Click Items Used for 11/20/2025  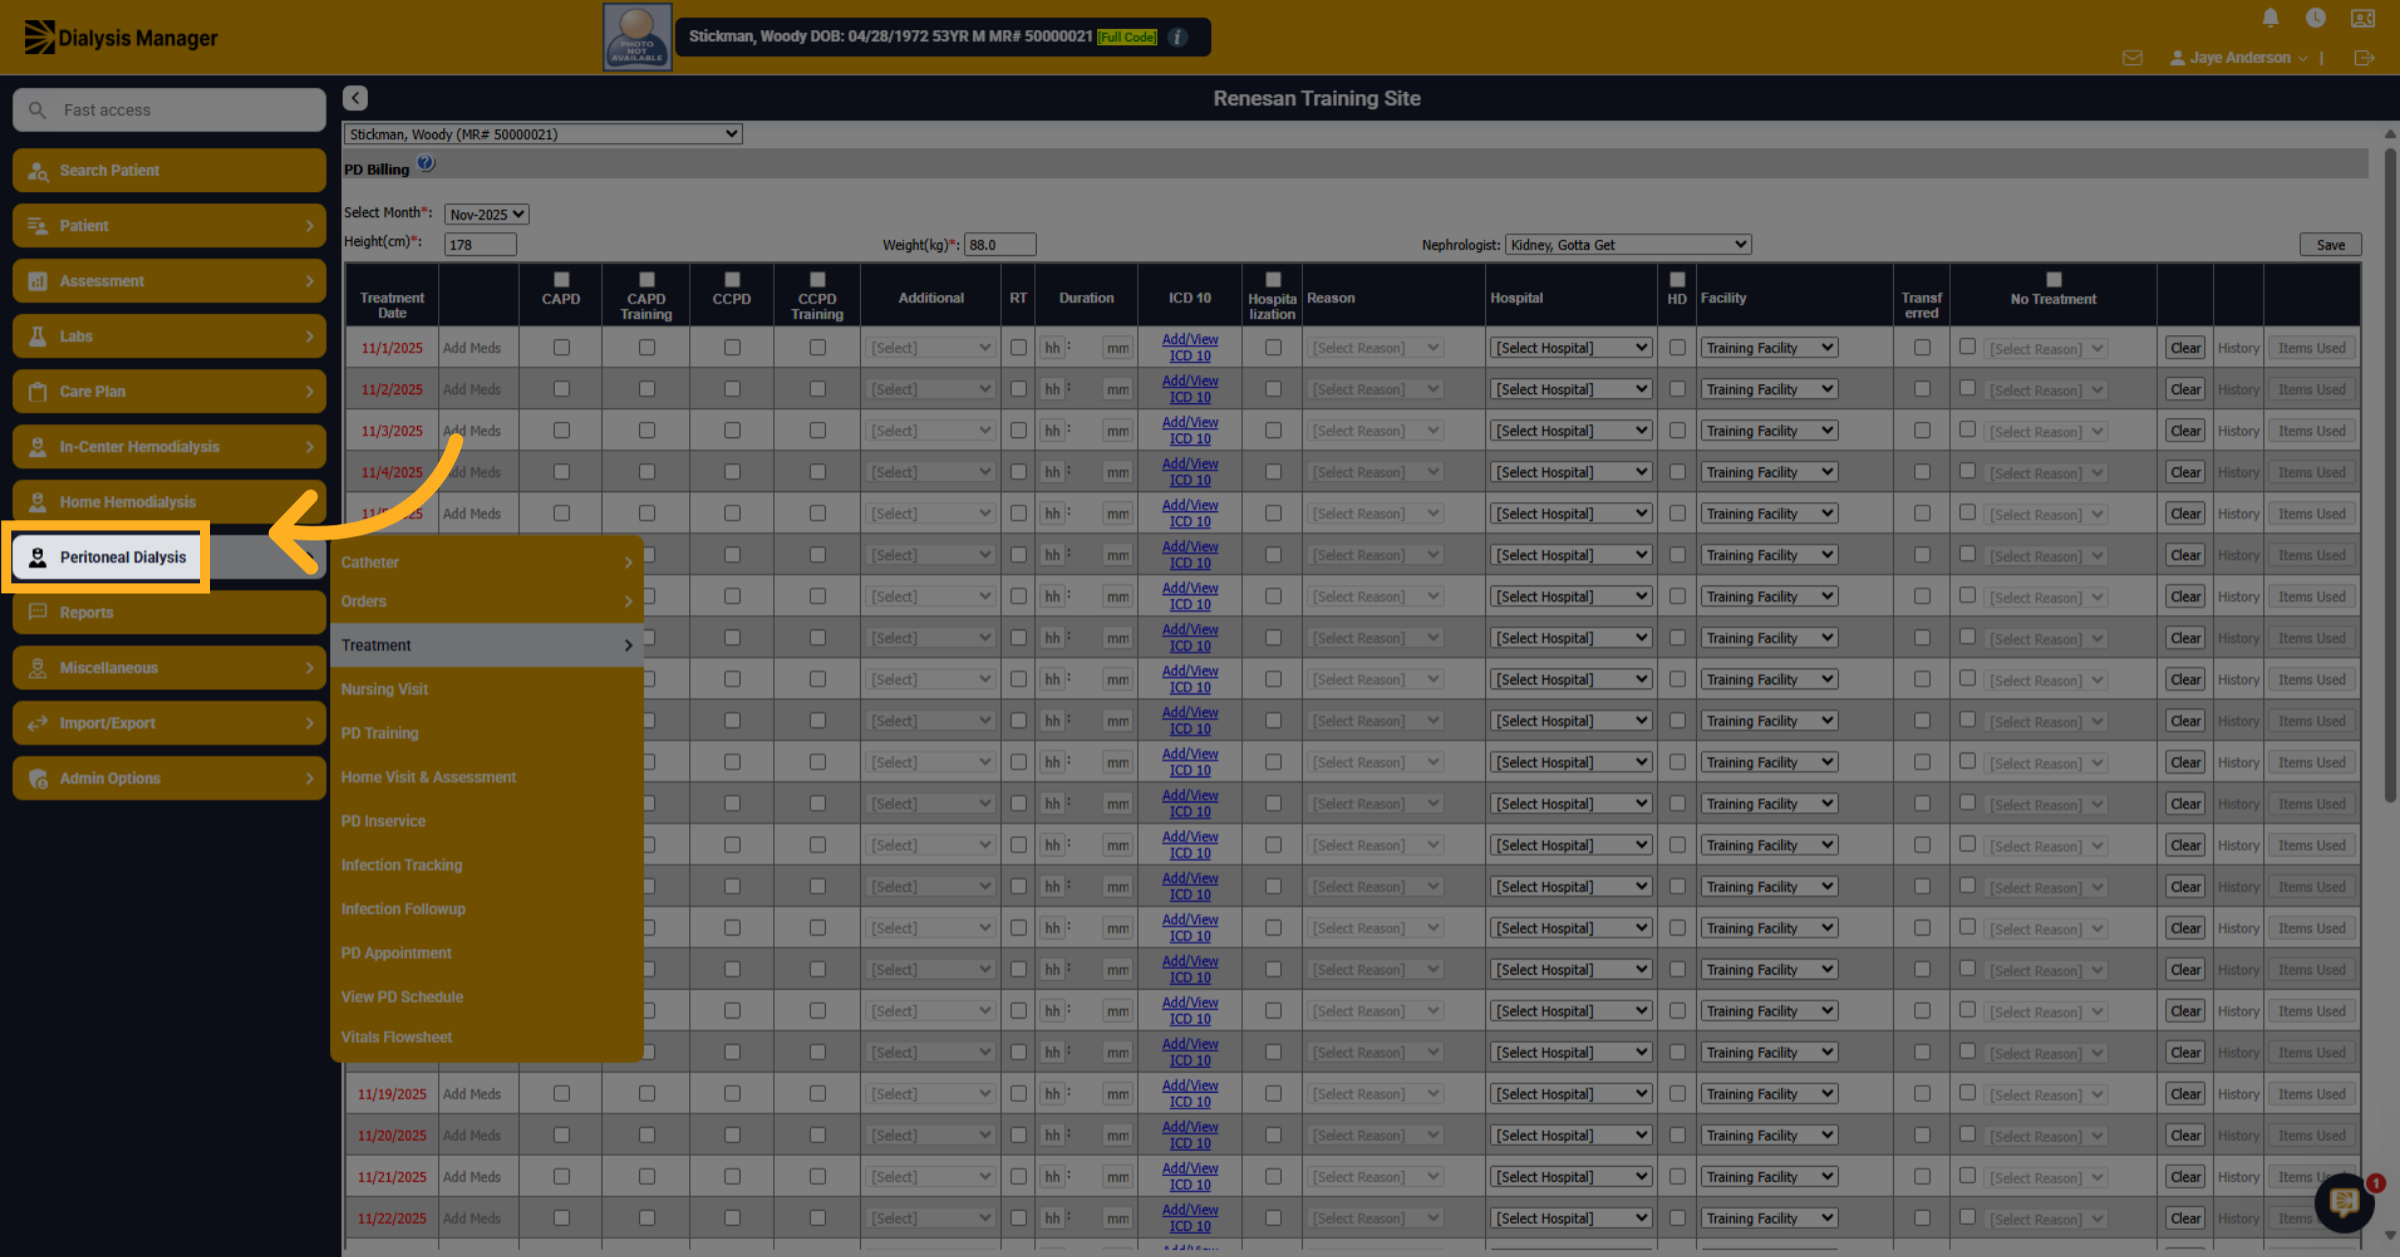(x=2312, y=1136)
